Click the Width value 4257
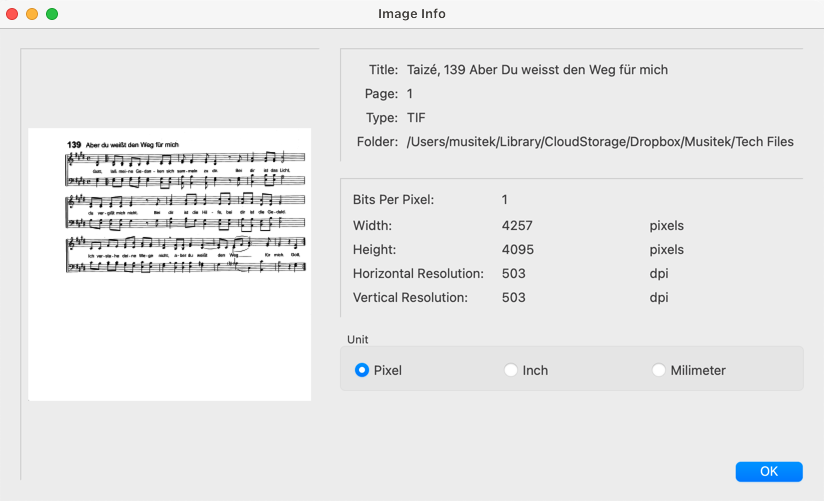This screenshot has width=824, height=501. 517,226
